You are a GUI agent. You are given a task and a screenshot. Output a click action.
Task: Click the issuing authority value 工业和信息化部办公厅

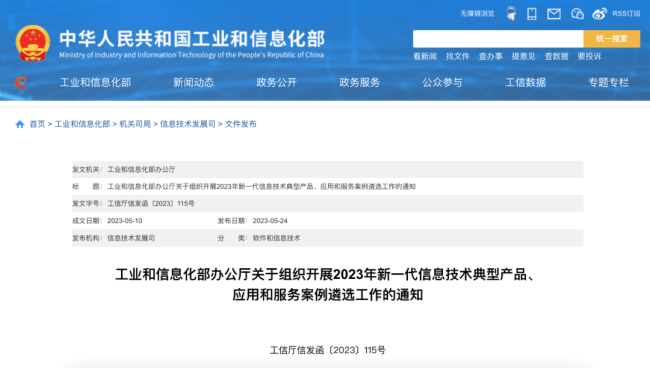pos(141,169)
